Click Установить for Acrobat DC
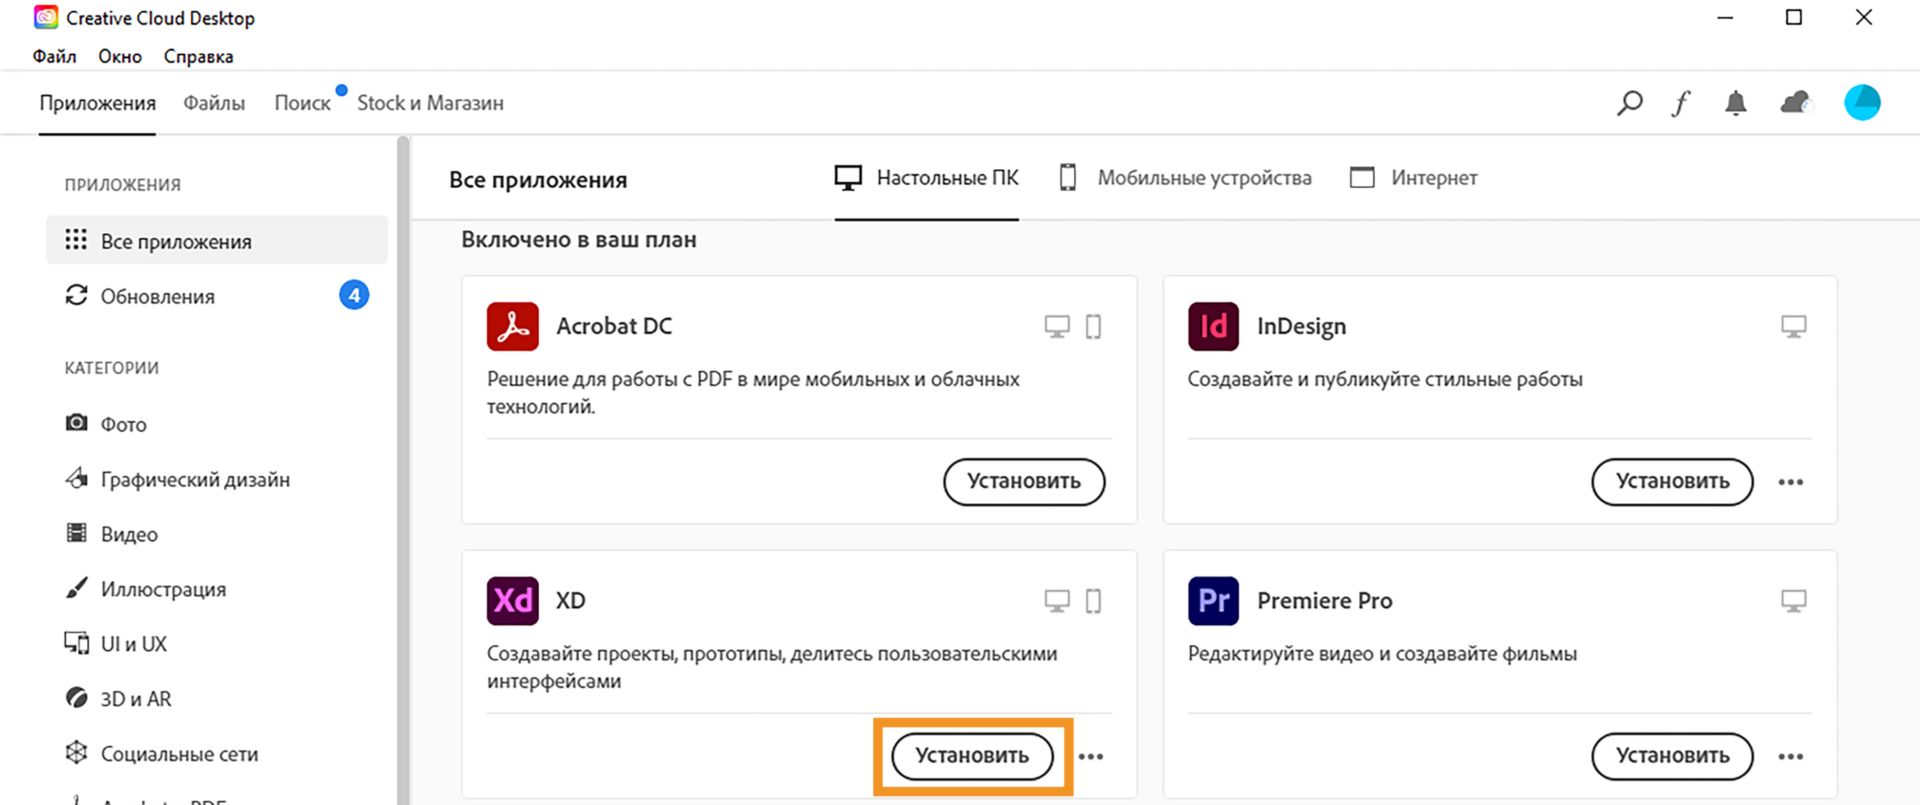 point(1024,482)
